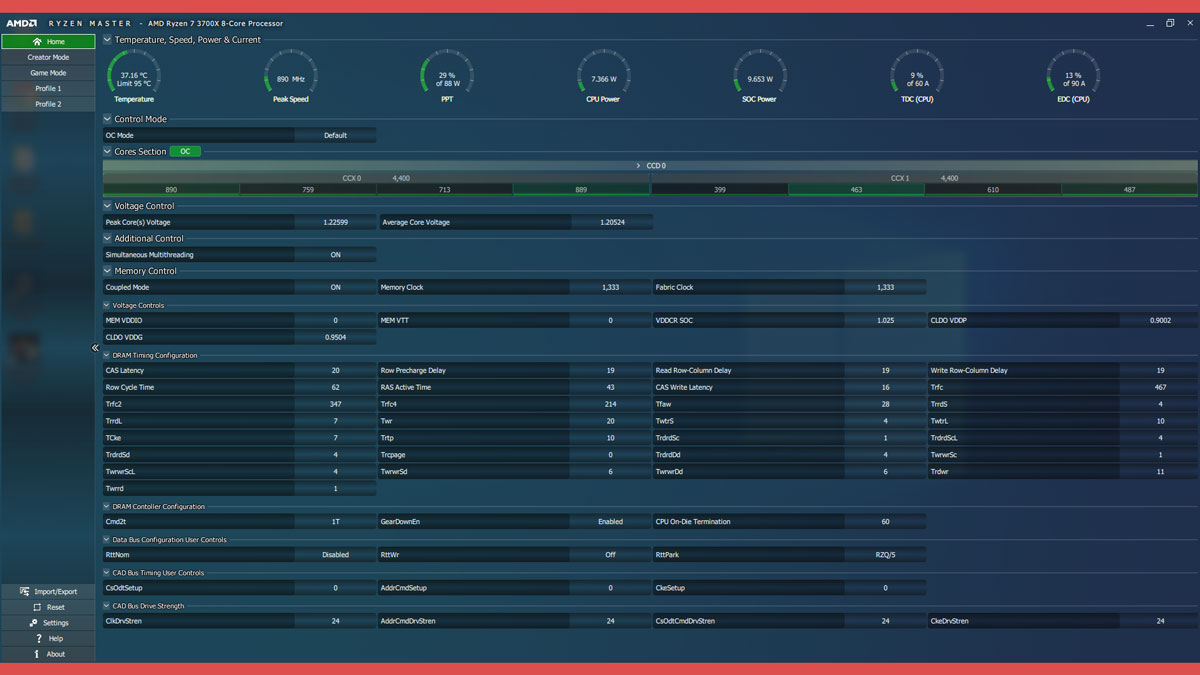Toggle Simultaneous Multithreading ON value
The image size is (1200, 675).
tap(336, 255)
